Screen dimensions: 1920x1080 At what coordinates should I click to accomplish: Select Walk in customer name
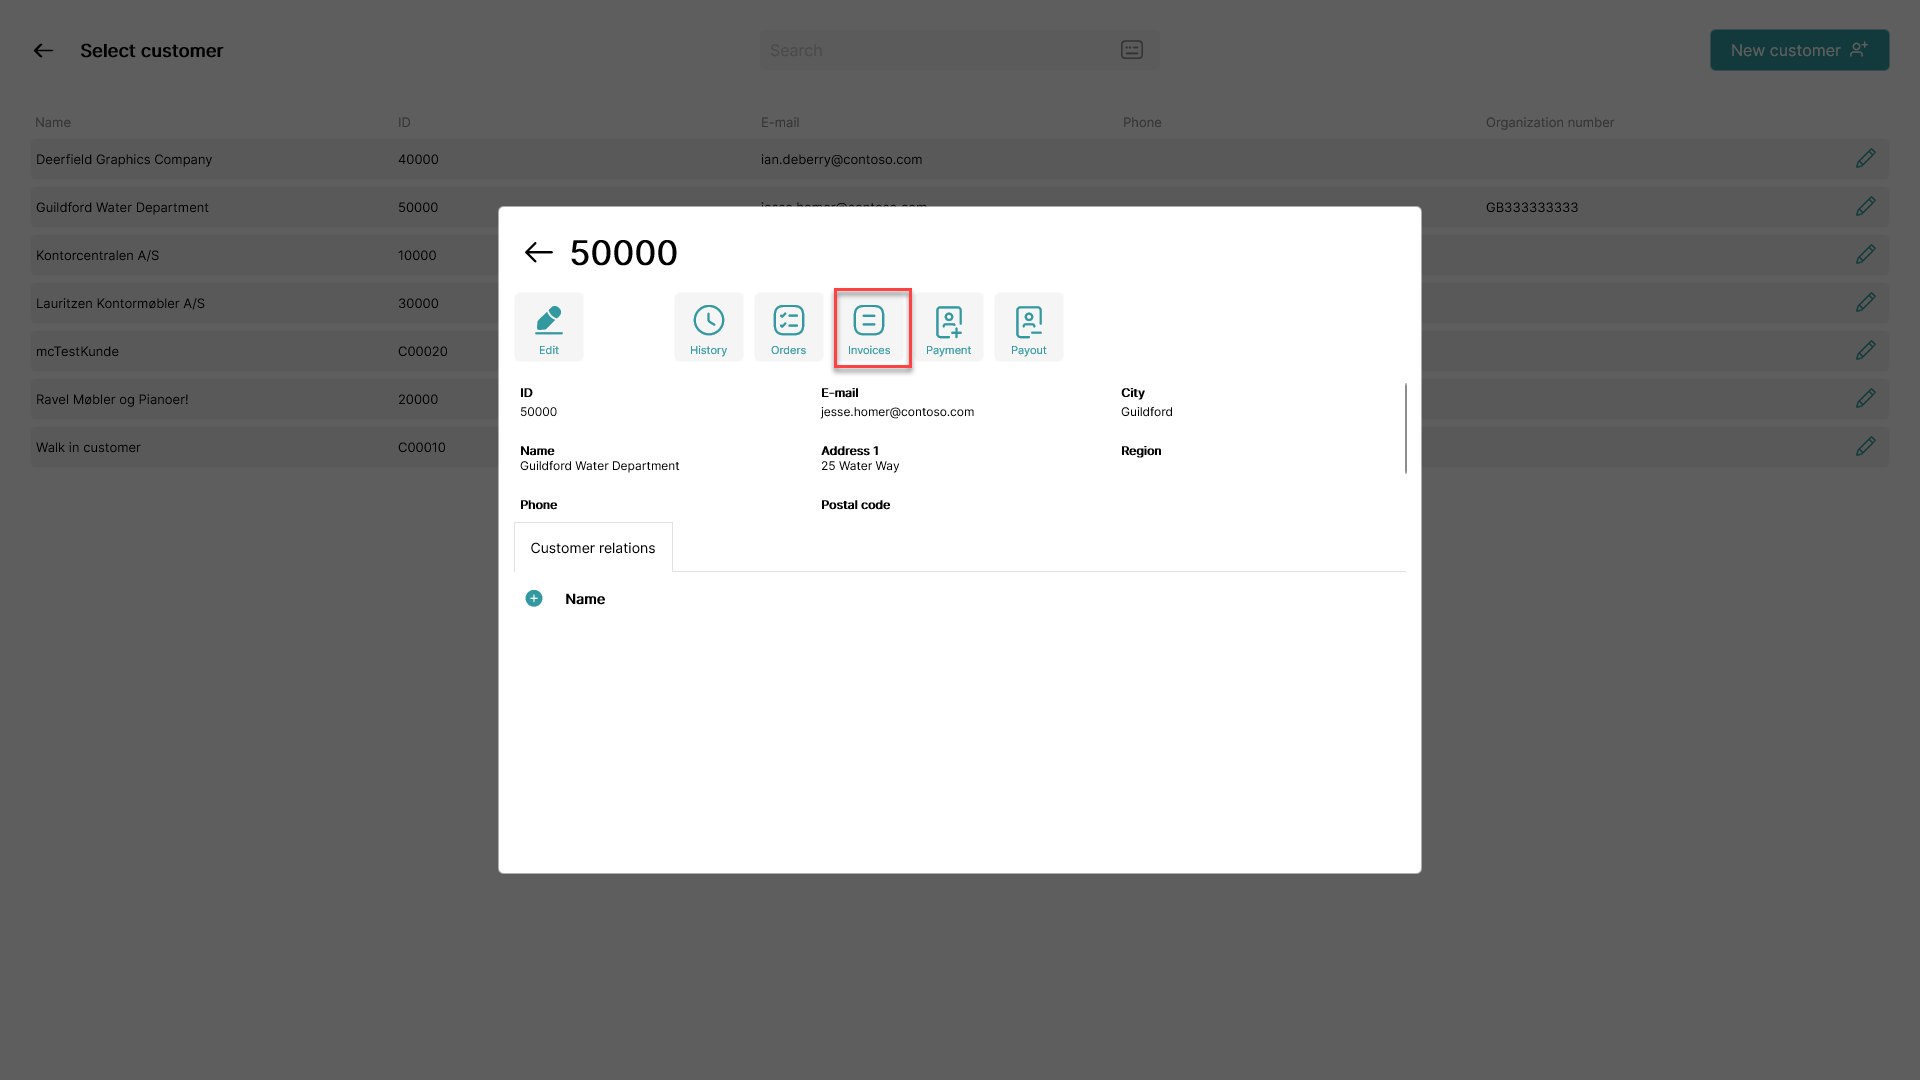click(x=88, y=447)
